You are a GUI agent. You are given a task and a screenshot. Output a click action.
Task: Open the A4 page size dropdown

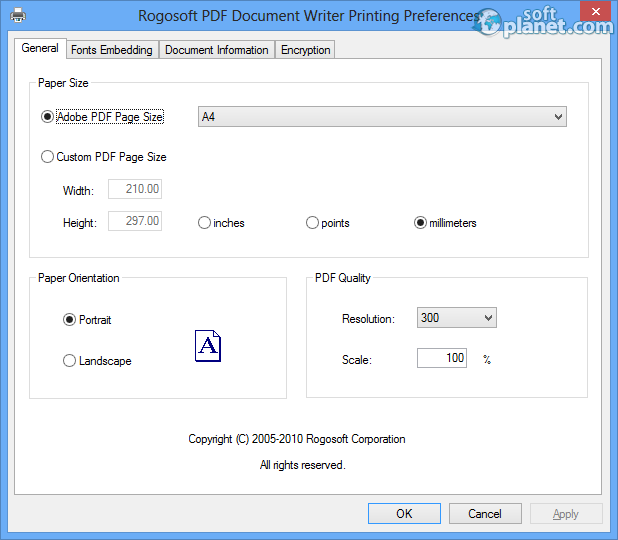point(382,117)
